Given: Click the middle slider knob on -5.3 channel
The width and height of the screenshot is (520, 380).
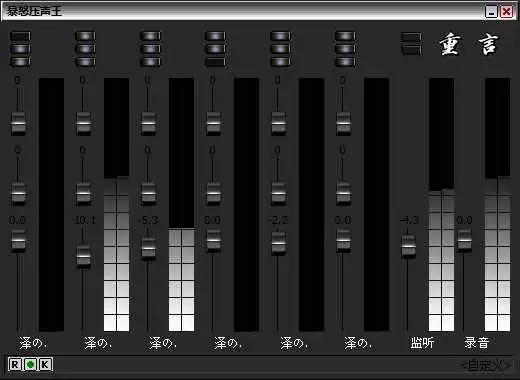Looking at the screenshot, I should pyautogui.click(x=148, y=193).
